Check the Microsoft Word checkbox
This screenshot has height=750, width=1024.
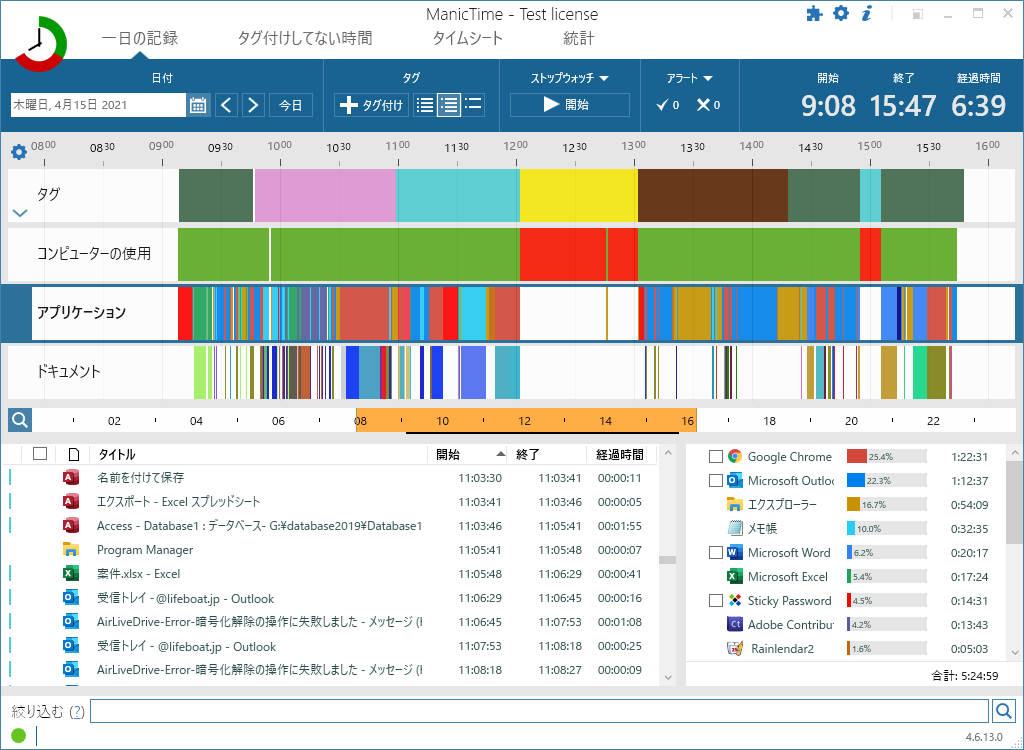click(715, 553)
